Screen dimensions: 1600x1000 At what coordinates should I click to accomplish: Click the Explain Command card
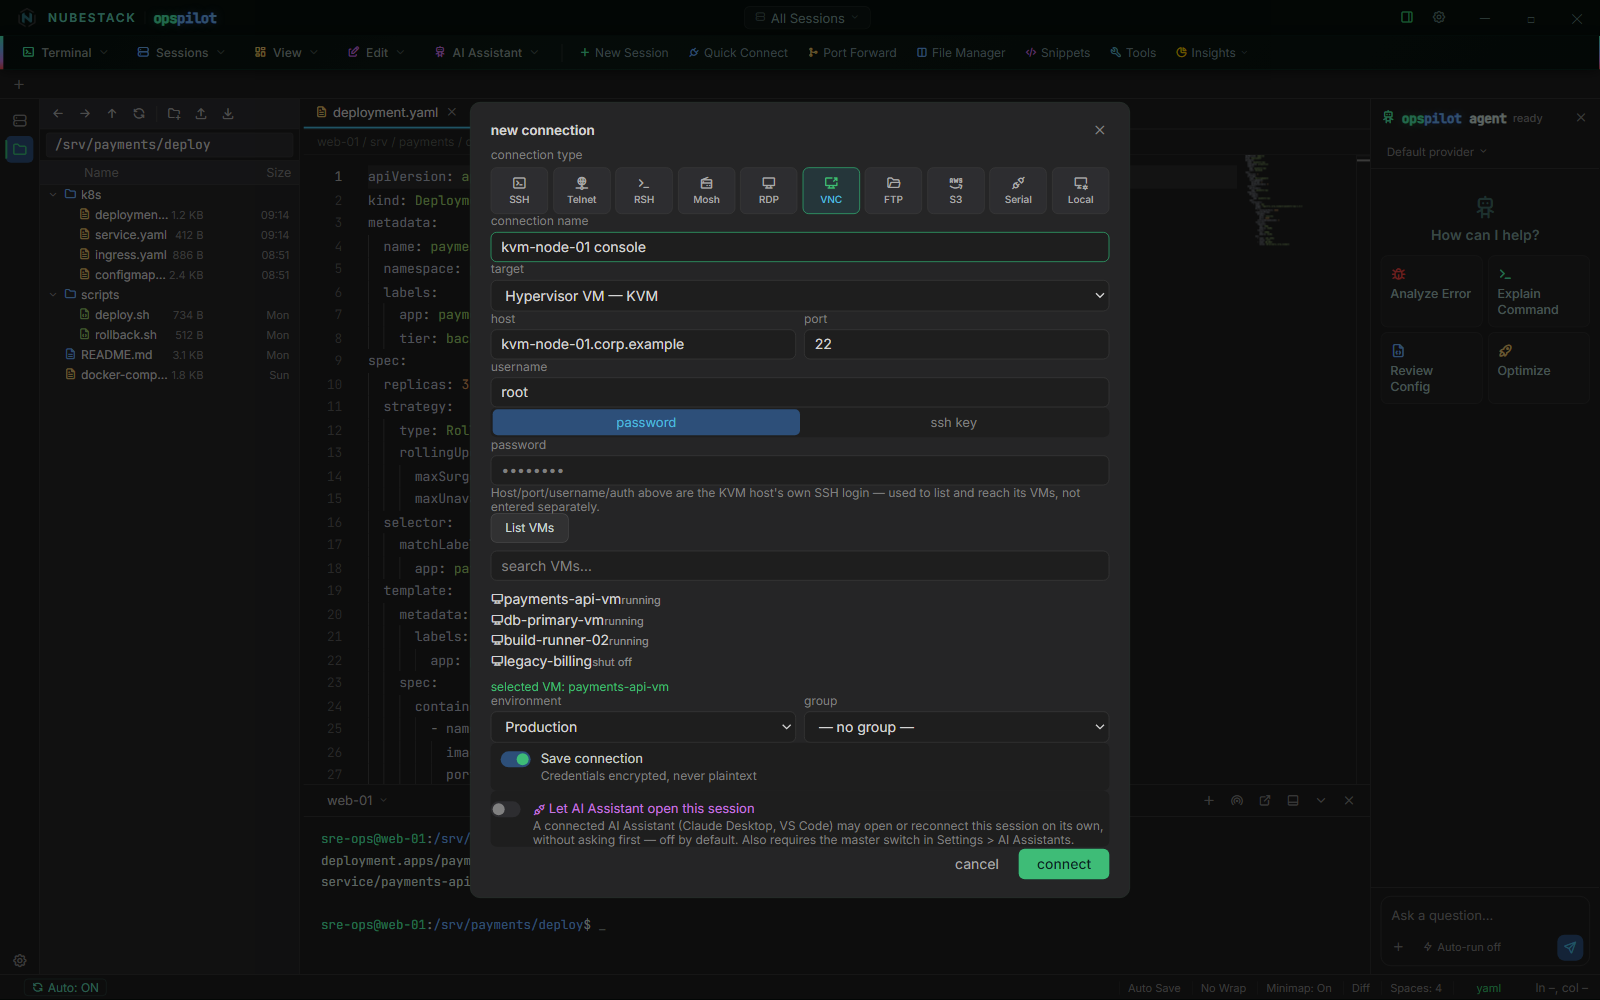1538,292
